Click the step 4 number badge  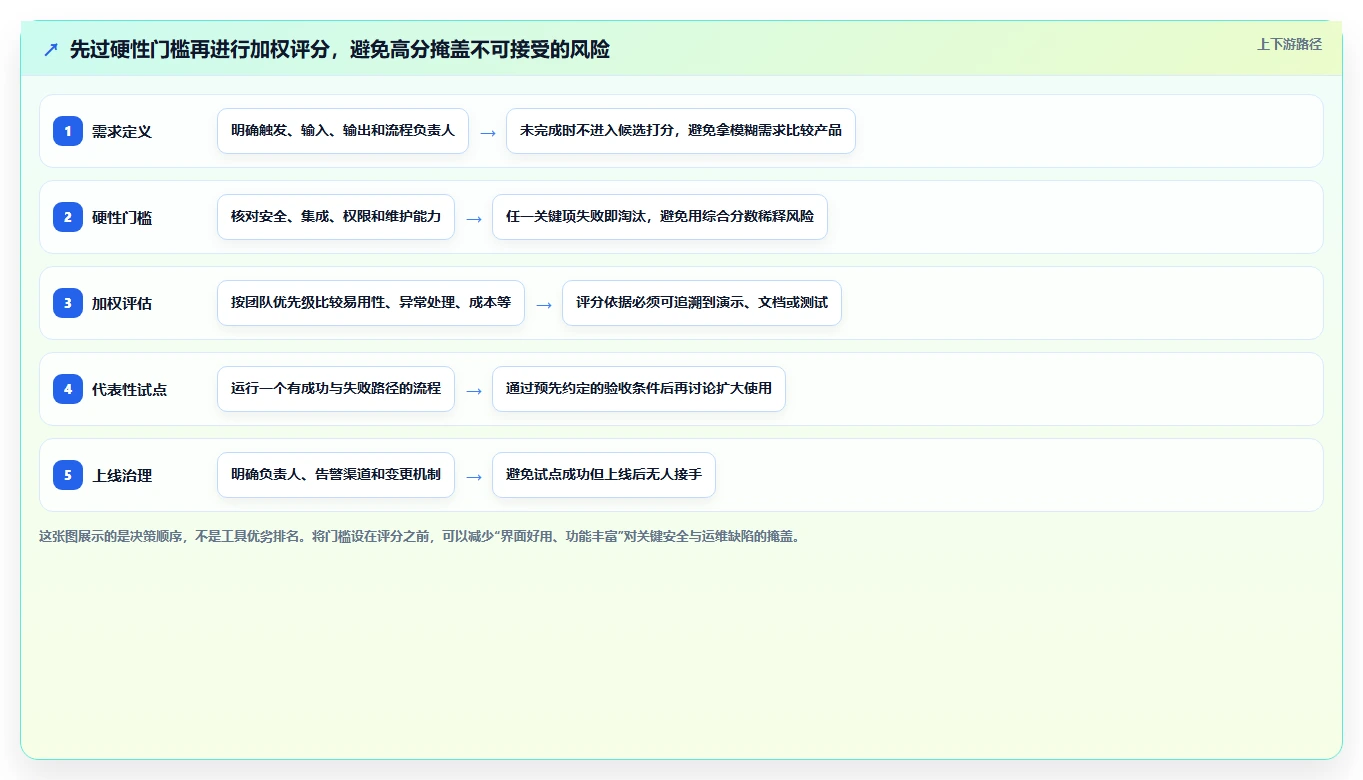pyautogui.click(x=68, y=389)
